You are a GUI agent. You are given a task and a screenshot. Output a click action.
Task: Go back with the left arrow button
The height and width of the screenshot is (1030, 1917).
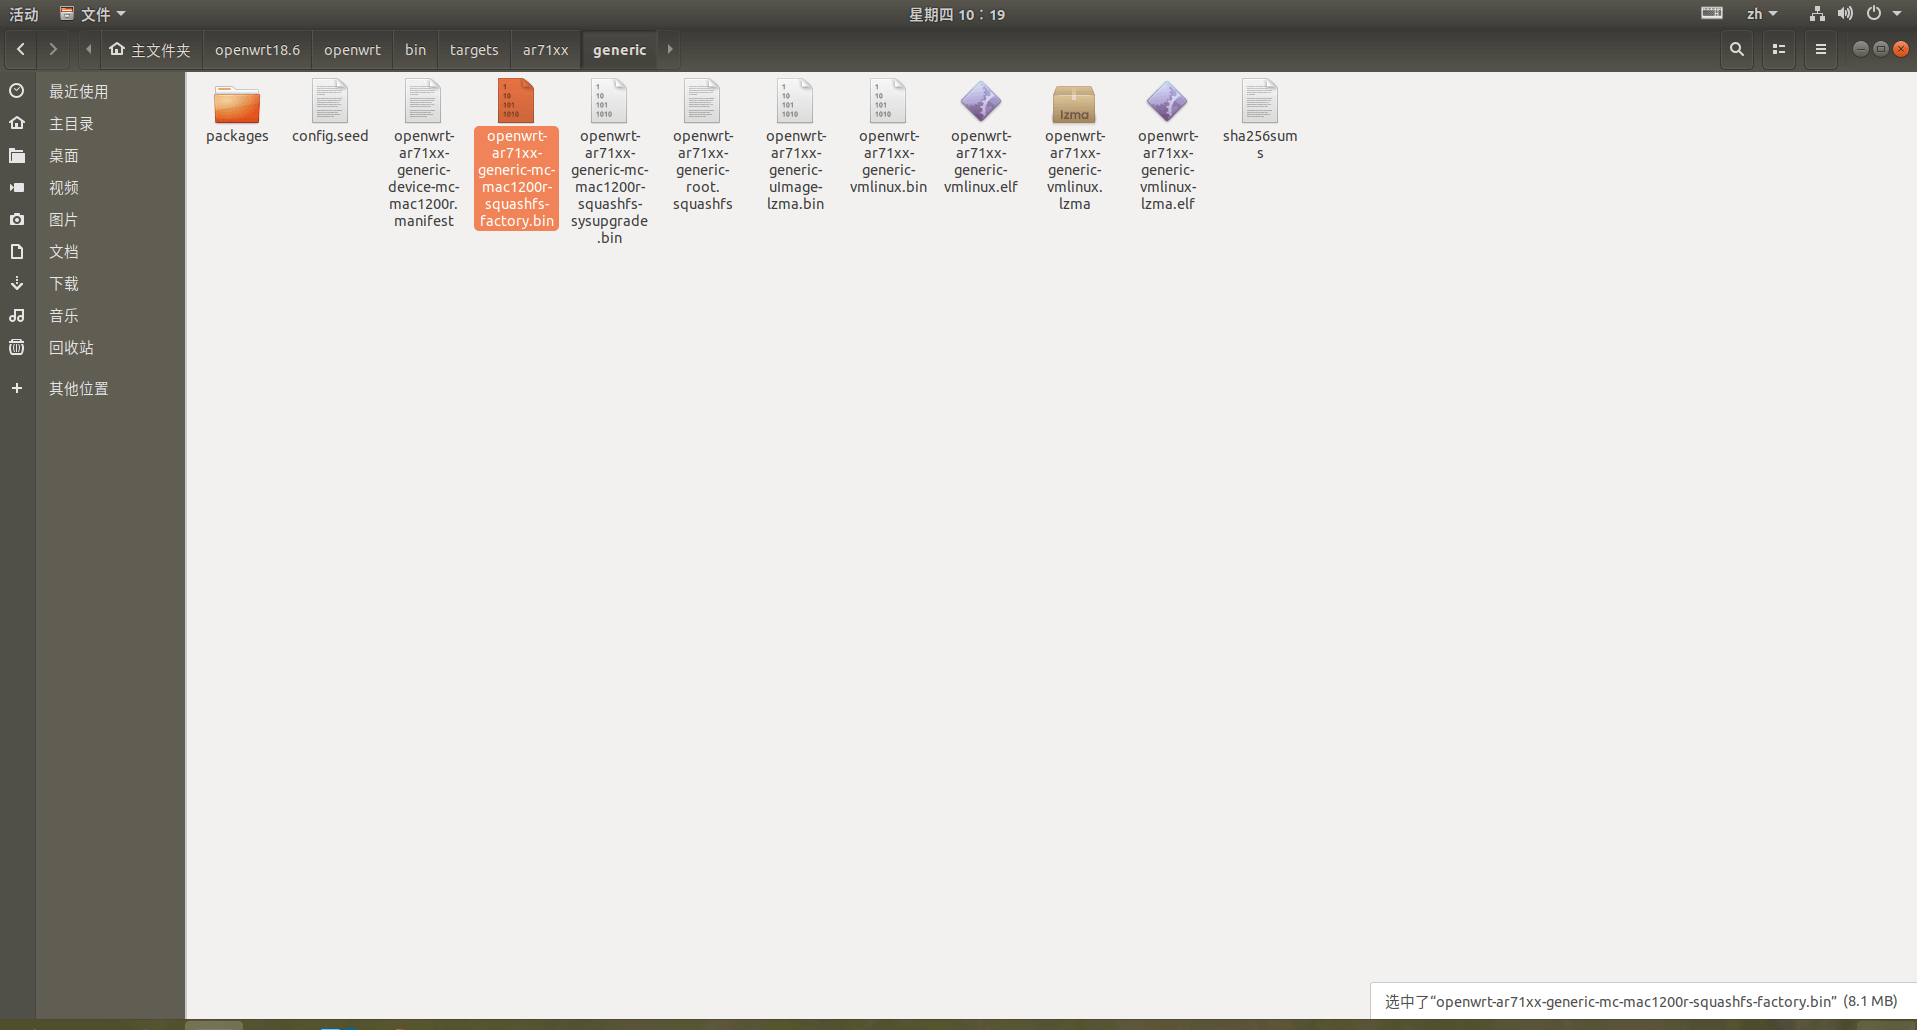(21, 49)
